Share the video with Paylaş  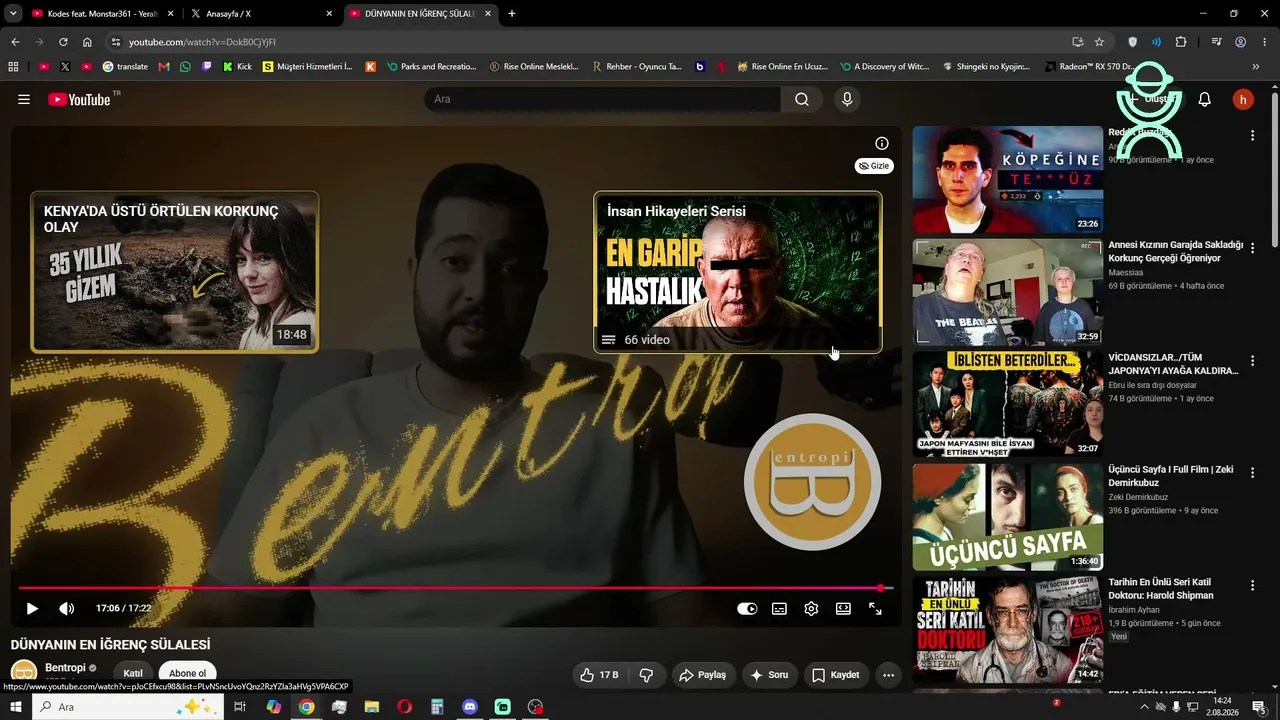(703, 675)
